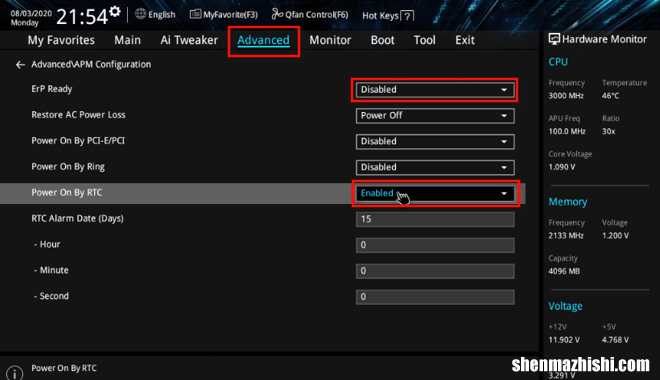The height and width of the screenshot is (380, 660).
Task: Click the Memory heading in Hardware Monitor
Action: click(568, 202)
